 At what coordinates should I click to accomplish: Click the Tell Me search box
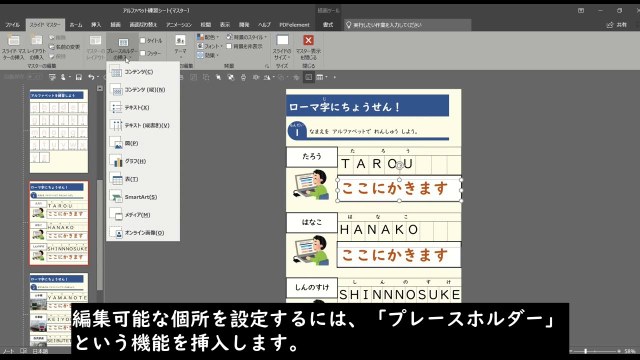(407, 25)
